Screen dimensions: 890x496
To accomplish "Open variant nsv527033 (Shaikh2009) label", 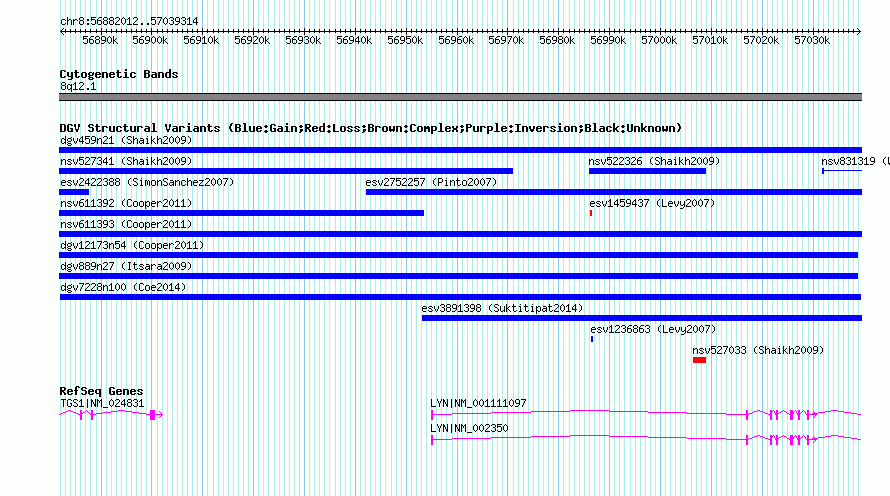I will (x=758, y=350).
